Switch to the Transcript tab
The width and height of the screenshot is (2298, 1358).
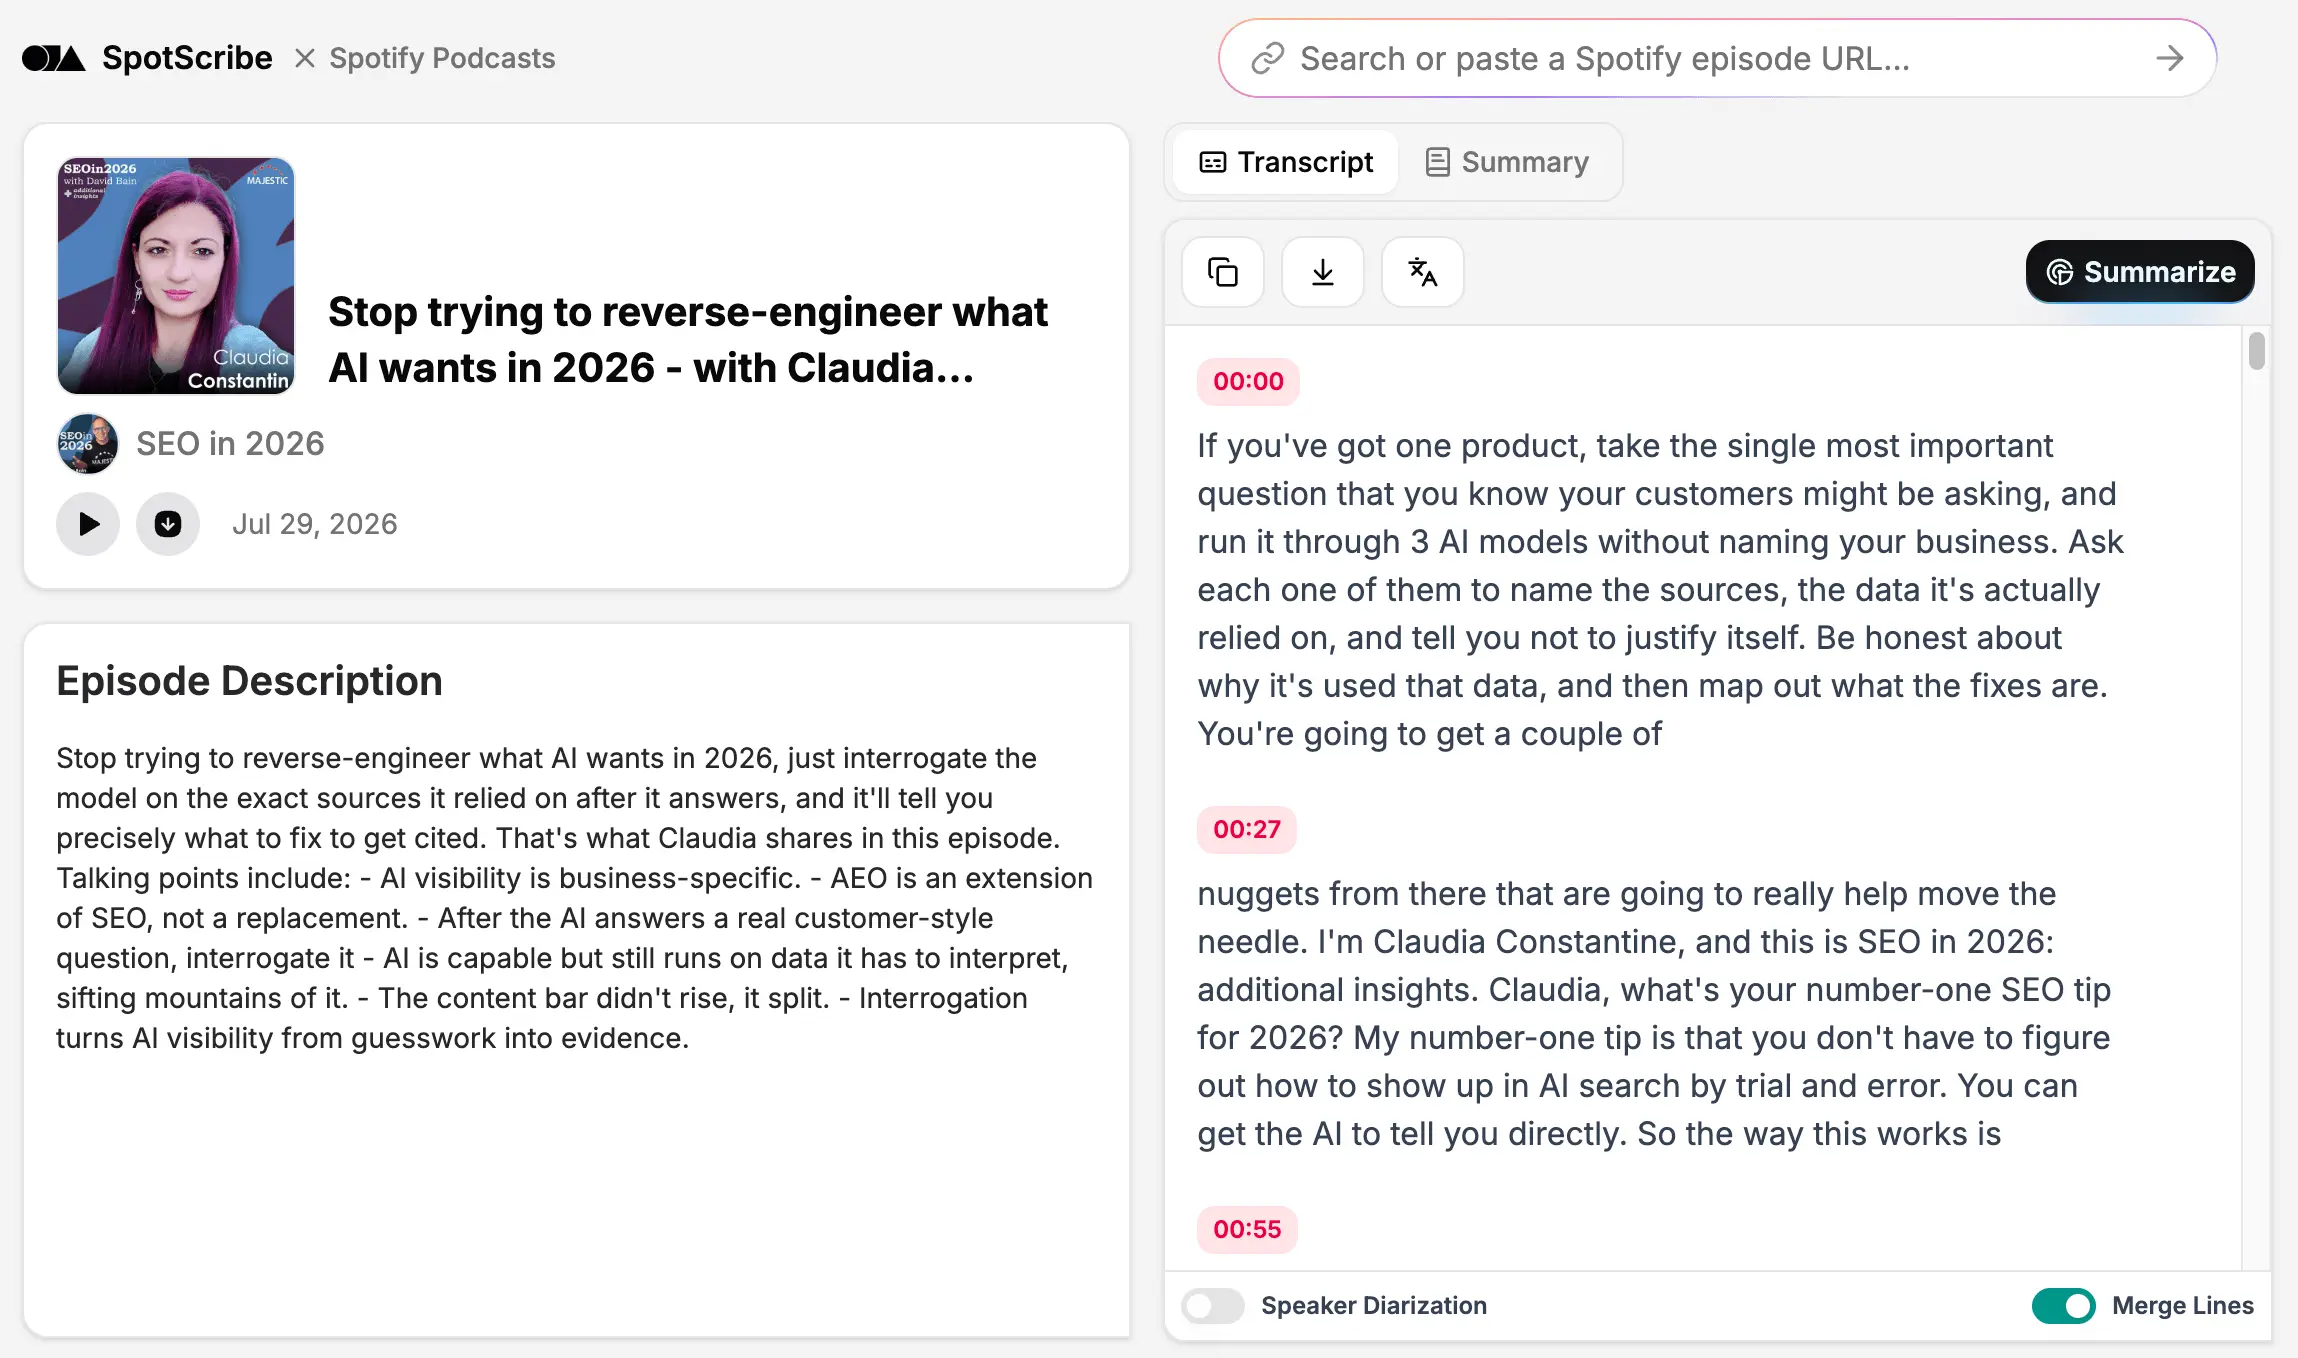[x=1286, y=162]
